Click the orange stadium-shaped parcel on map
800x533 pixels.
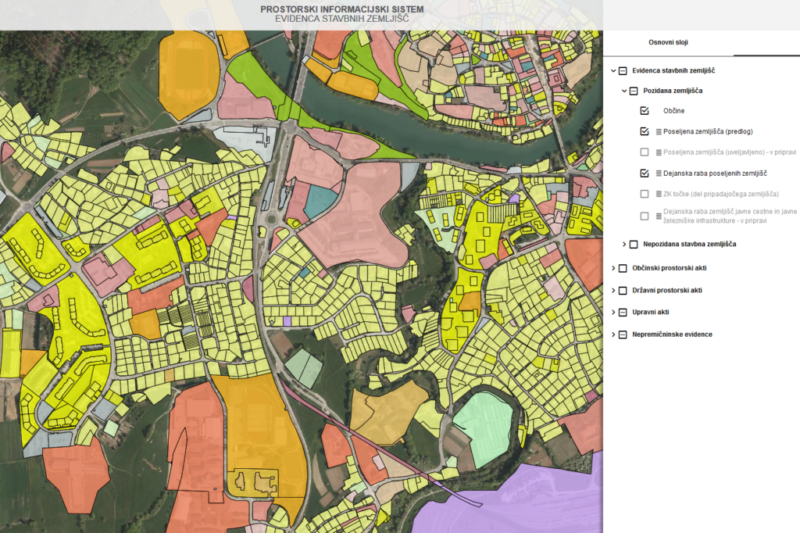coord(189,74)
